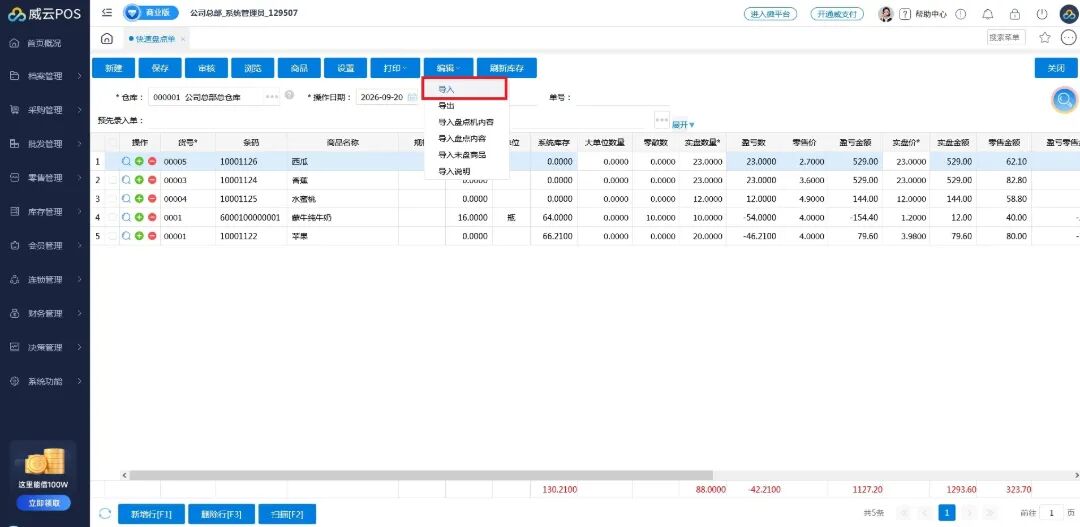1080x527 pixels.
Task: Click the 审核 button
Action: [x=207, y=68]
